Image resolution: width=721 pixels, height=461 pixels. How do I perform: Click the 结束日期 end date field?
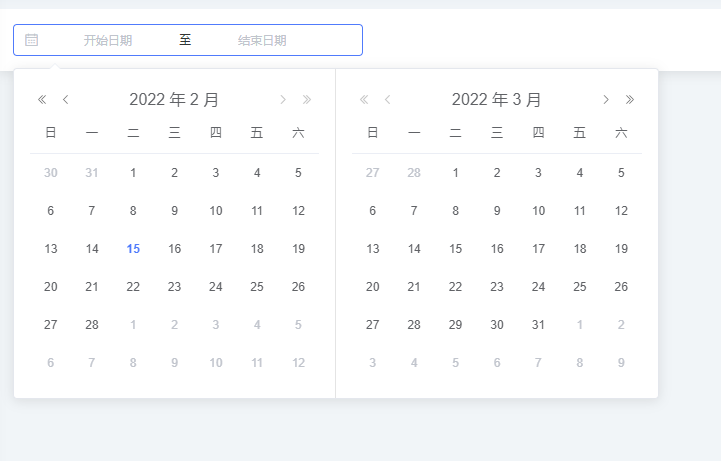[x=262, y=40]
